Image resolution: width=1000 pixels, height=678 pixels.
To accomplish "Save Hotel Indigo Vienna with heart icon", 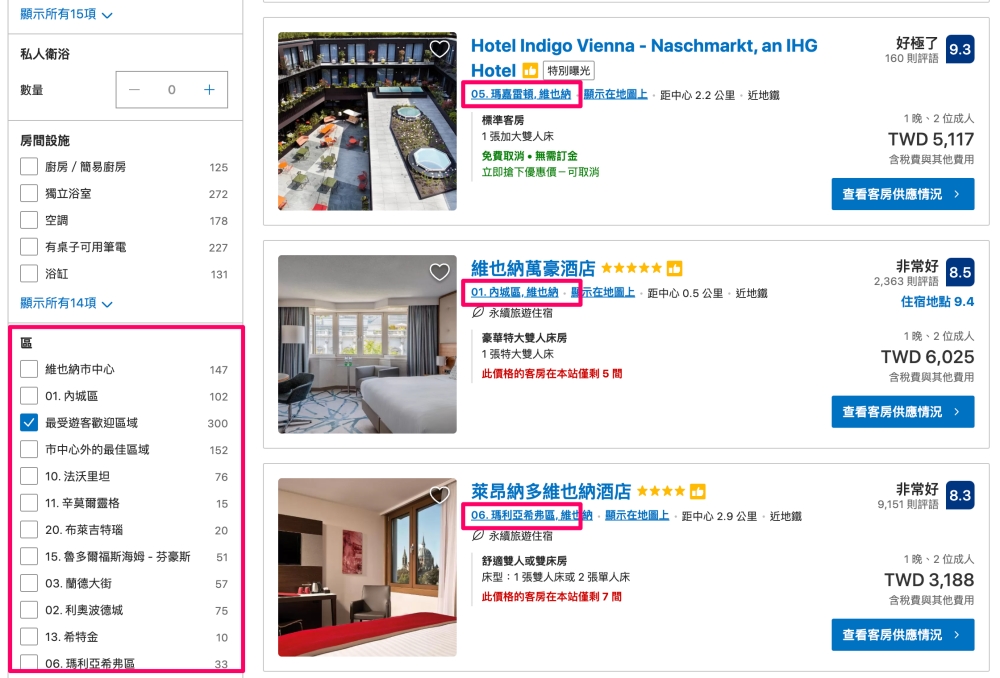I will (439, 48).
